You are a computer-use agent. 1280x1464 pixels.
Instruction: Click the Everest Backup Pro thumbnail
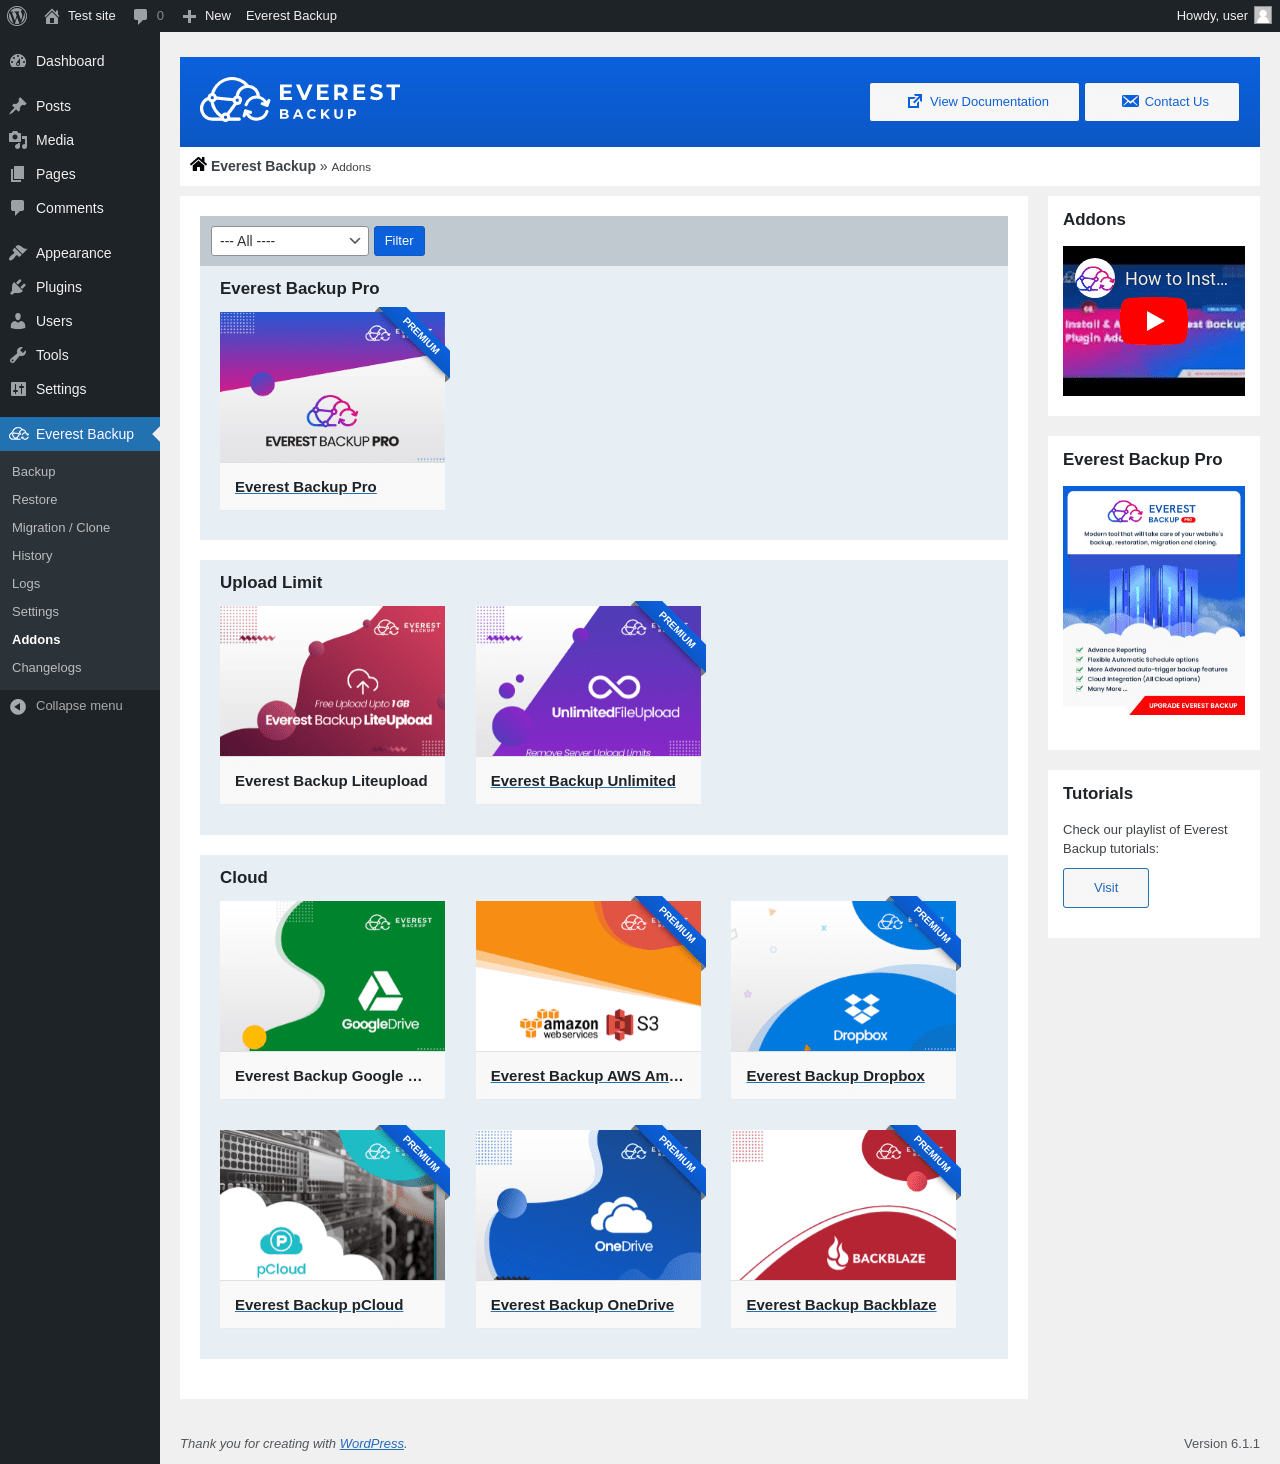[332, 387]
